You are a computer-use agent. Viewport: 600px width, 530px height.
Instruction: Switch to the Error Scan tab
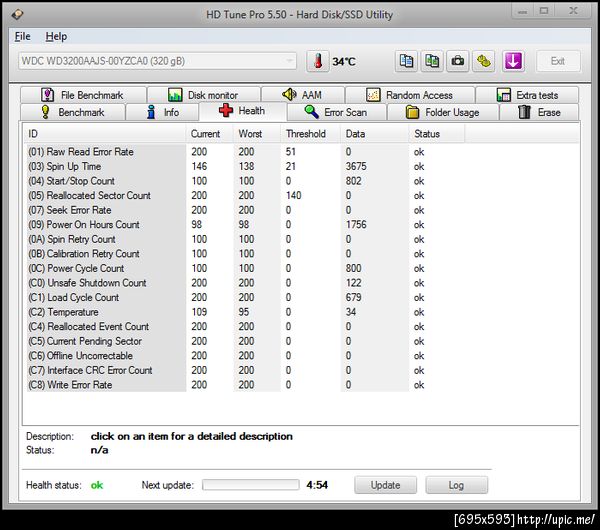(x=337, y=112)
